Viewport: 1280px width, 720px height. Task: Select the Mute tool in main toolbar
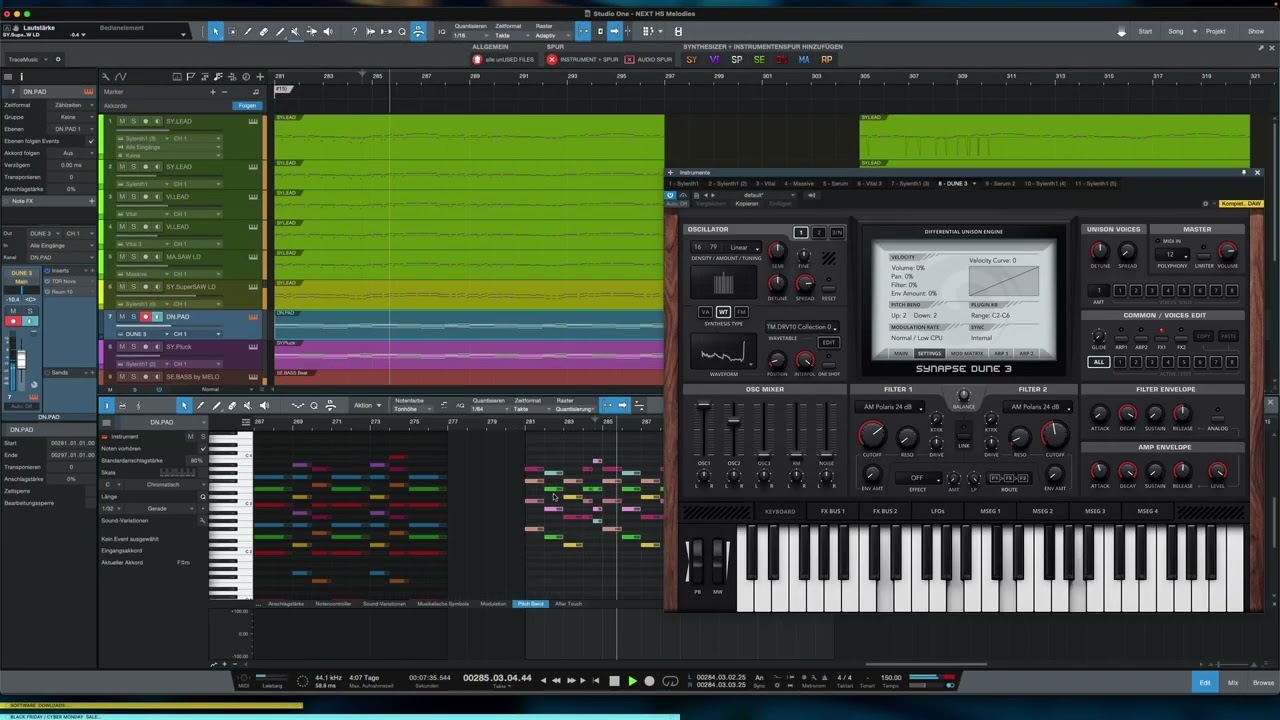point(295,32)
